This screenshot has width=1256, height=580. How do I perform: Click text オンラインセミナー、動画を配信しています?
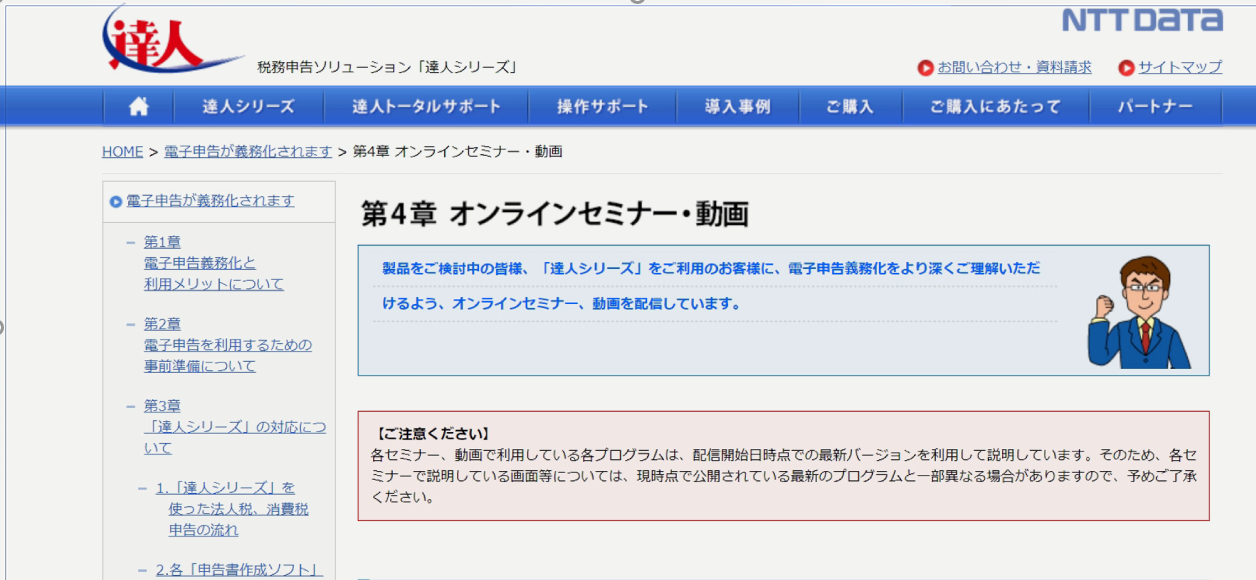(597, 303)
